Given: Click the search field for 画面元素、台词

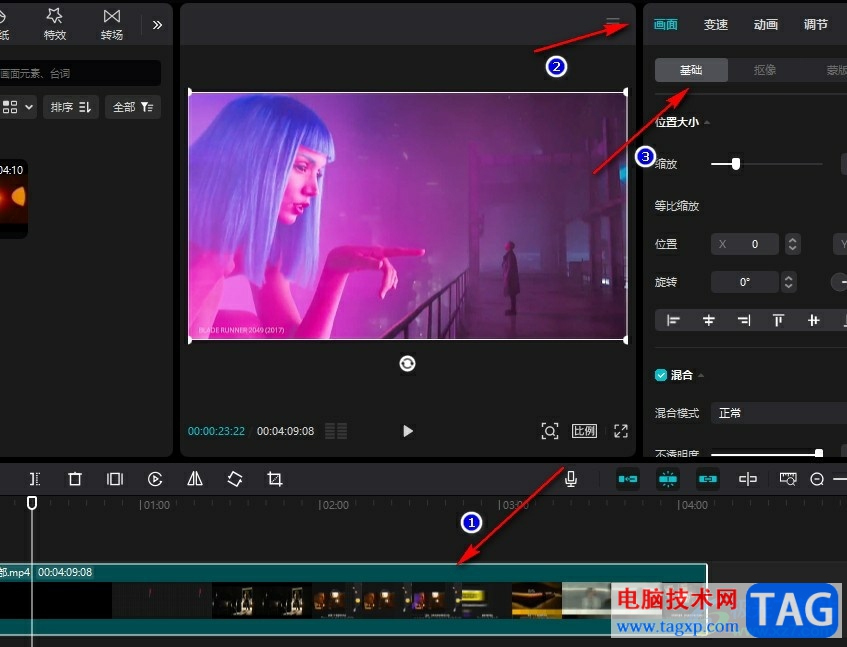Looking at the screenshot, I should 79,73.
